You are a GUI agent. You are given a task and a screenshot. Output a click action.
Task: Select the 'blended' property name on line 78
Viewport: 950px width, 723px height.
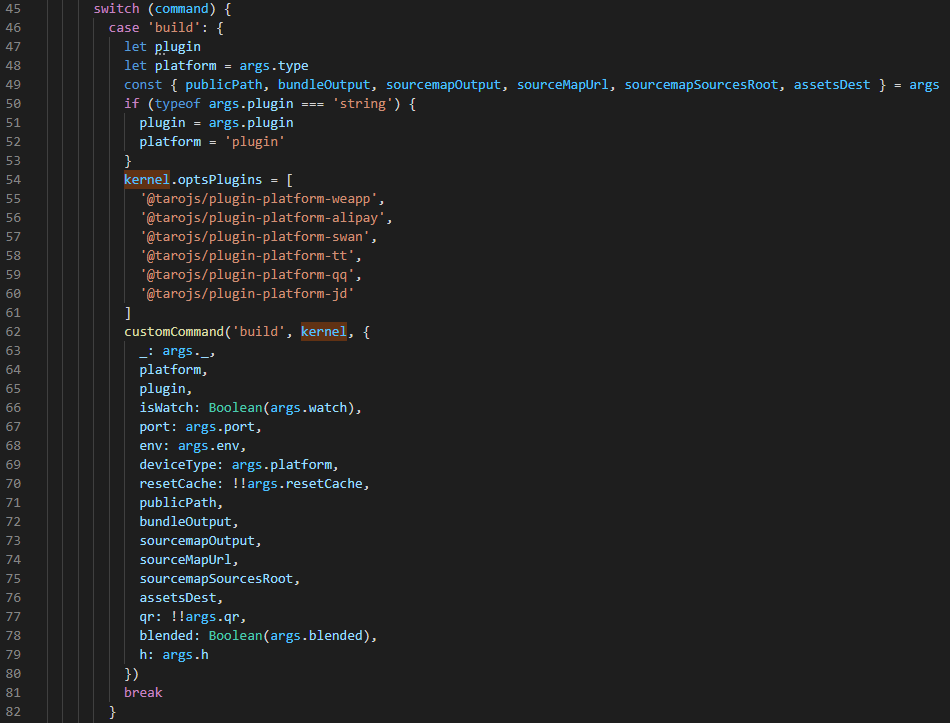[166, 636]
